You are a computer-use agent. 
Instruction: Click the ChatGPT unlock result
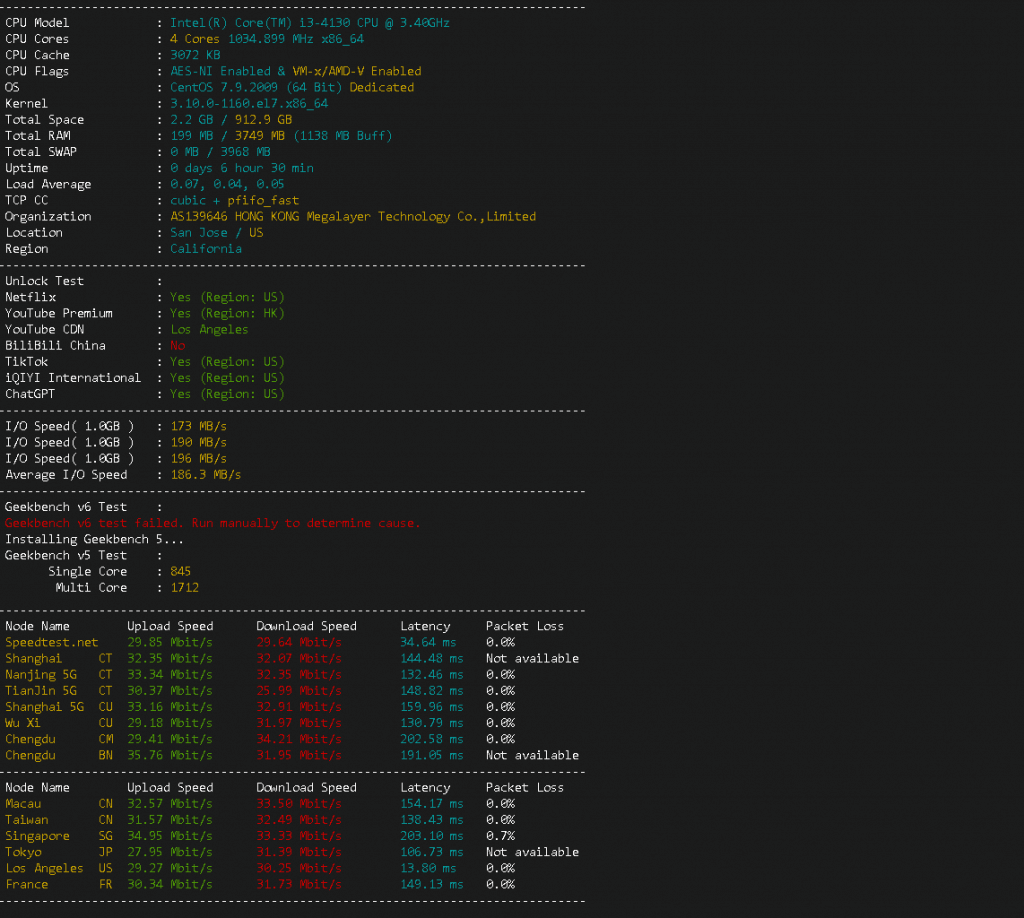pyautogui.click(x=227, y=394)
